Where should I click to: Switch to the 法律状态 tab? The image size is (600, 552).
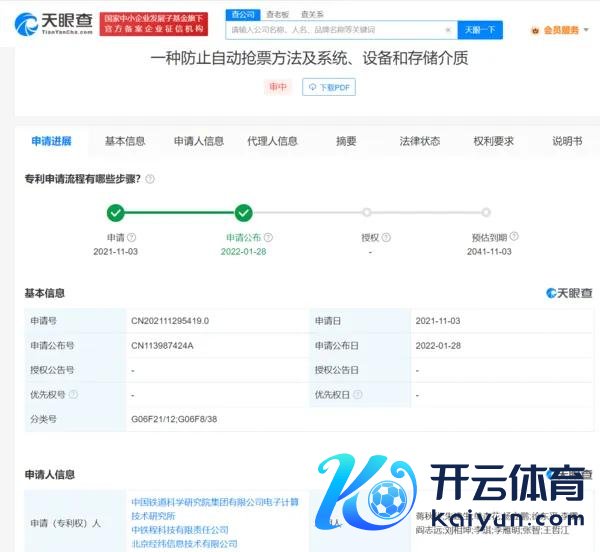(419, 141)
